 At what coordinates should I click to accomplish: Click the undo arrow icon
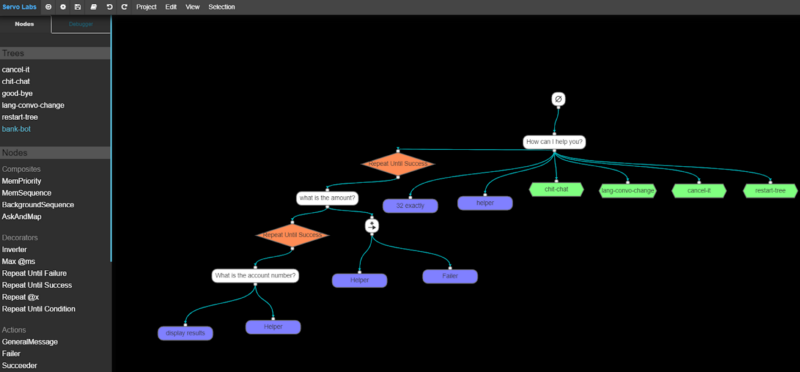point(109,7)
